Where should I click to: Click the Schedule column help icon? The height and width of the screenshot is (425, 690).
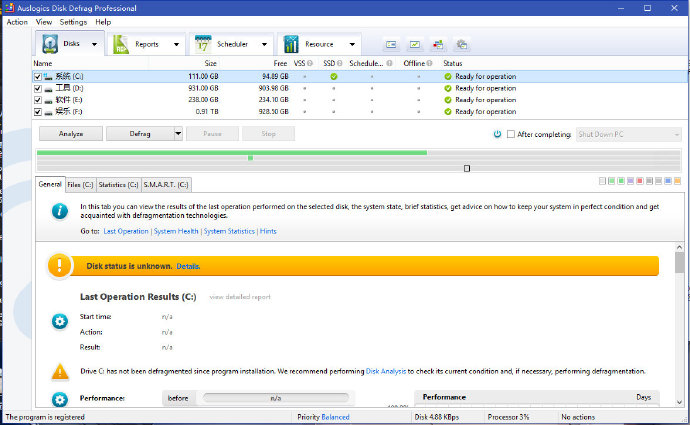point(389,63)
